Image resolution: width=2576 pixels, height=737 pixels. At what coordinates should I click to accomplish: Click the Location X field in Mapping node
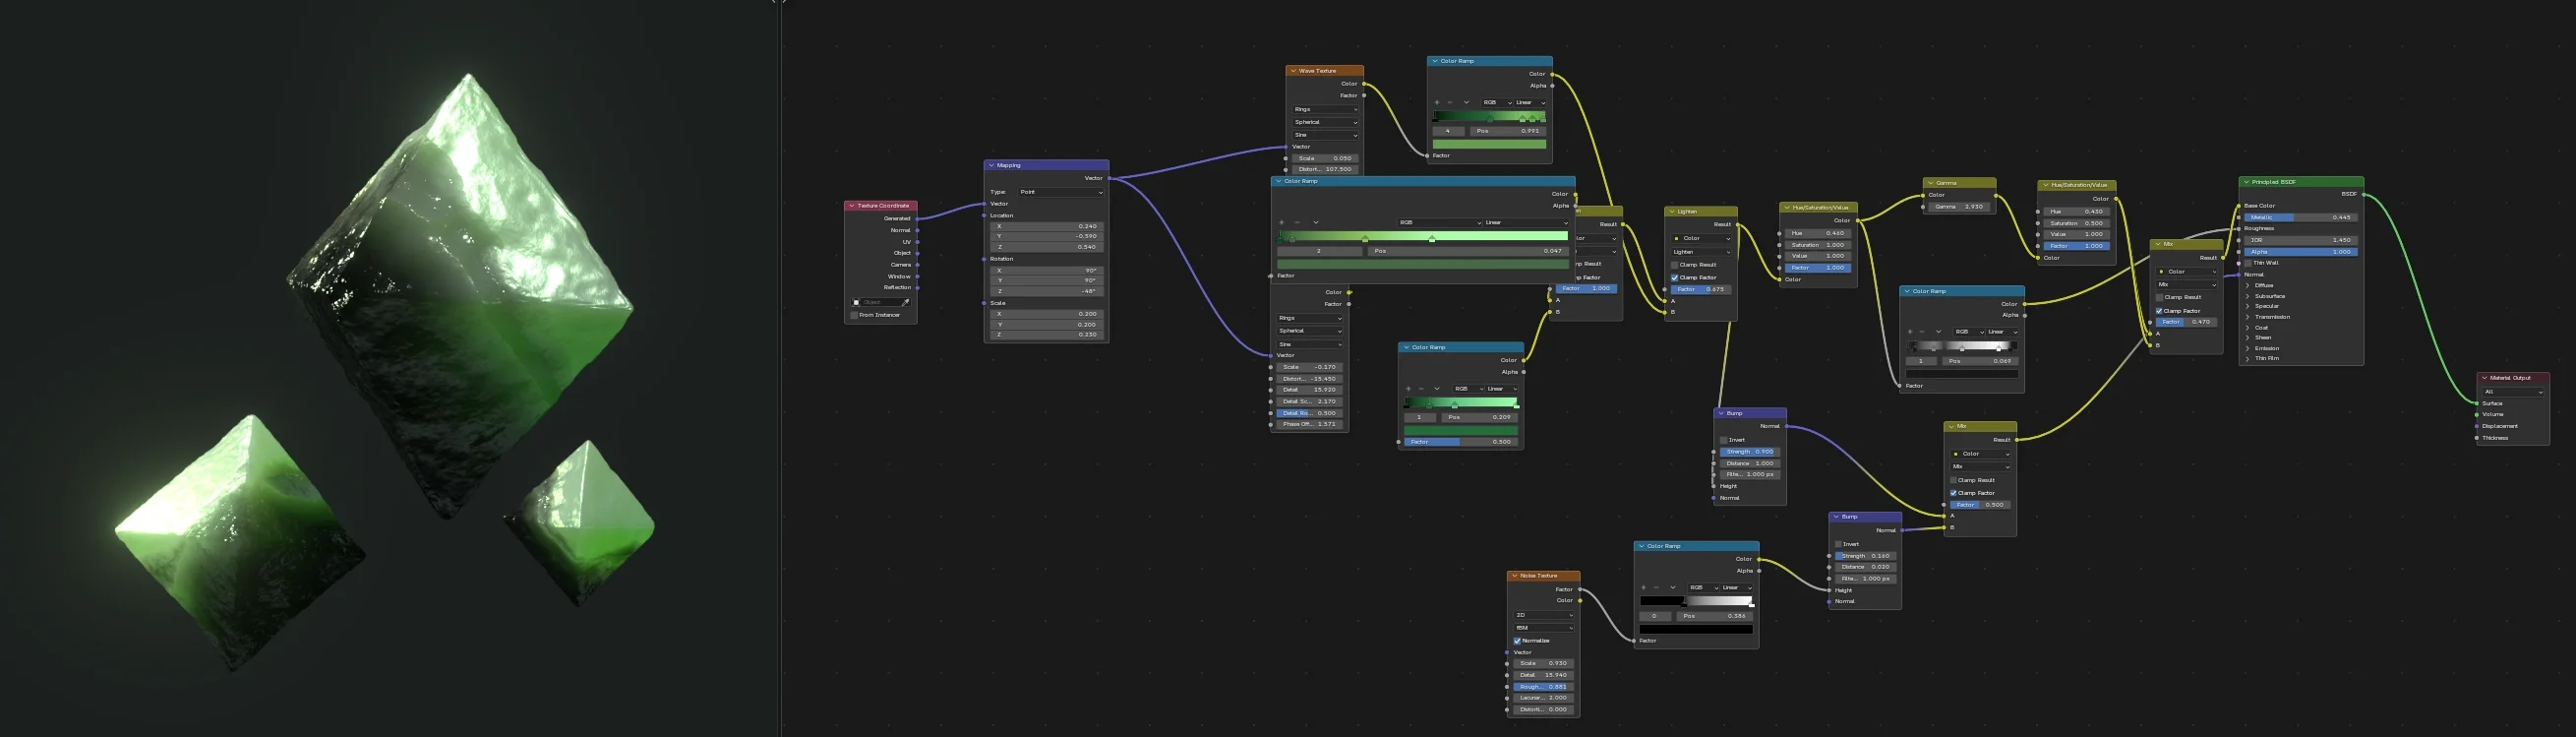(x=1046, y=226)
